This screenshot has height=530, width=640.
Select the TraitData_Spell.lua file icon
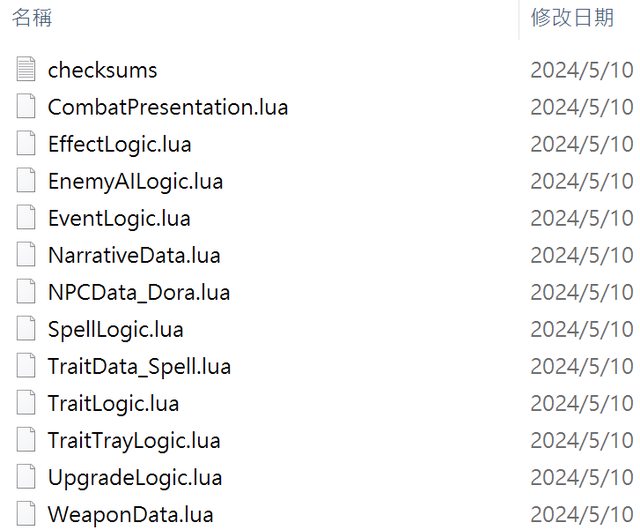coord(26,365)
